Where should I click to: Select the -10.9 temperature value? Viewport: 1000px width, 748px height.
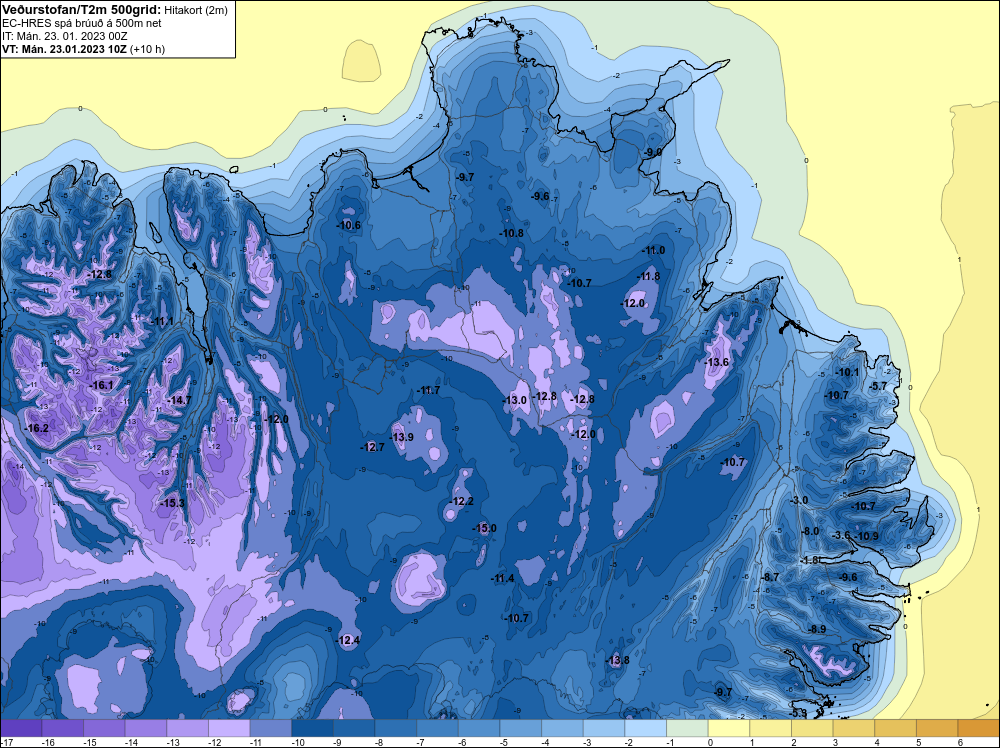coord(867,536)
